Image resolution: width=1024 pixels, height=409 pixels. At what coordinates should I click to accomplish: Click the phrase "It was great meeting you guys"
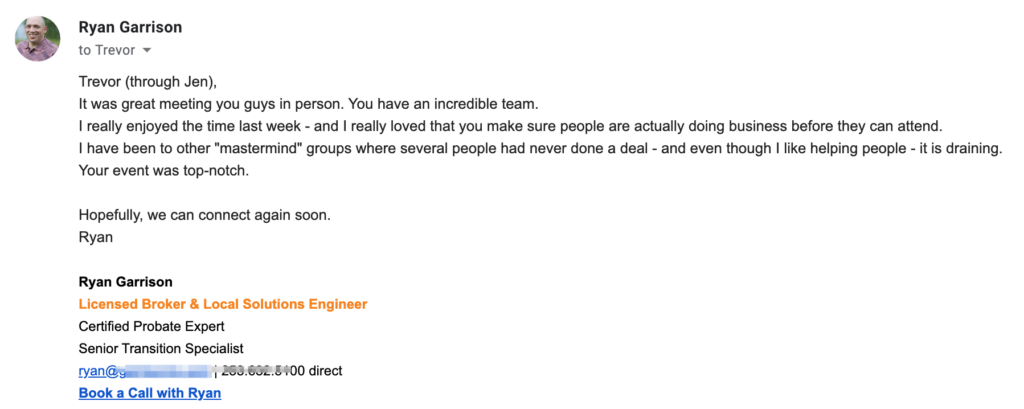(x=178, y=105)
